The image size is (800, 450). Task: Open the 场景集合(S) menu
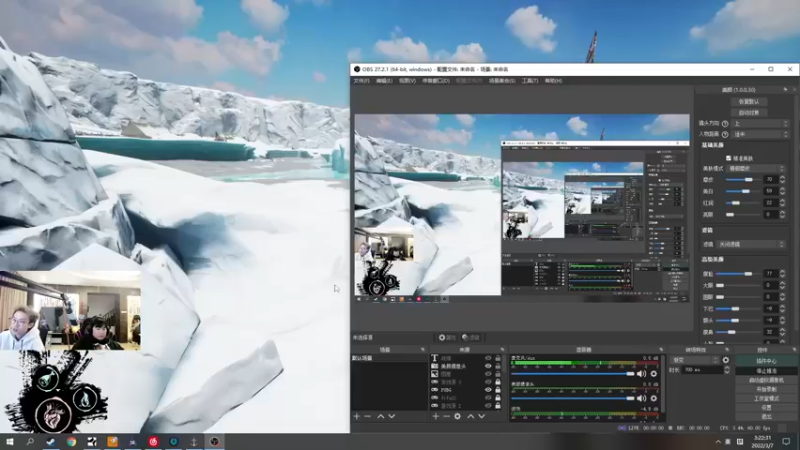coord(502,81)
